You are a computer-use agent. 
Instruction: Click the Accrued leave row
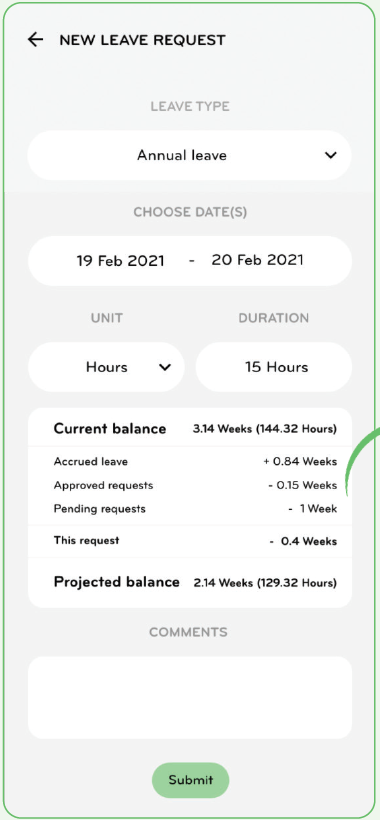[190, 462]
